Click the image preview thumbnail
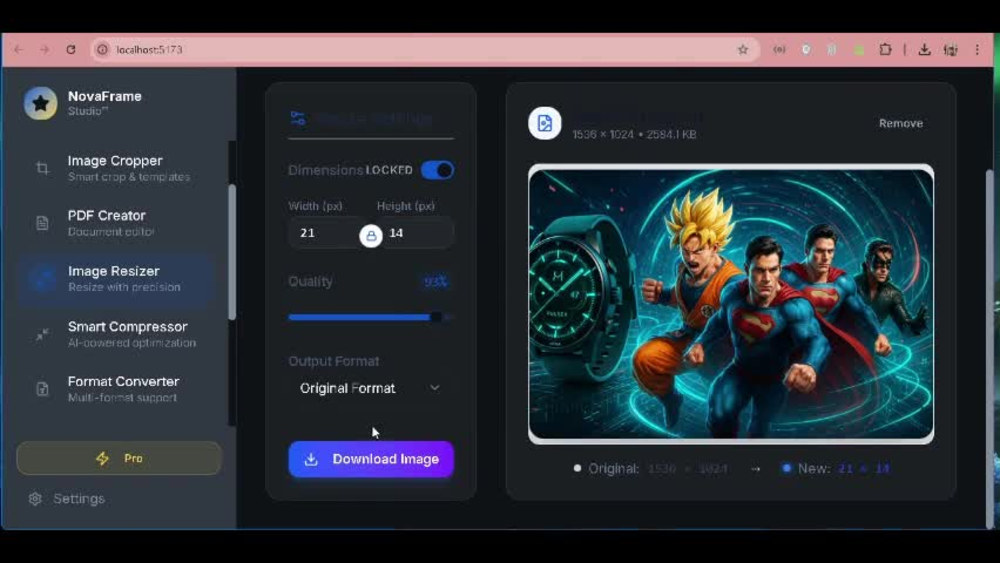1000x563 pixels. pyautogui.click(x=731, y=304)
